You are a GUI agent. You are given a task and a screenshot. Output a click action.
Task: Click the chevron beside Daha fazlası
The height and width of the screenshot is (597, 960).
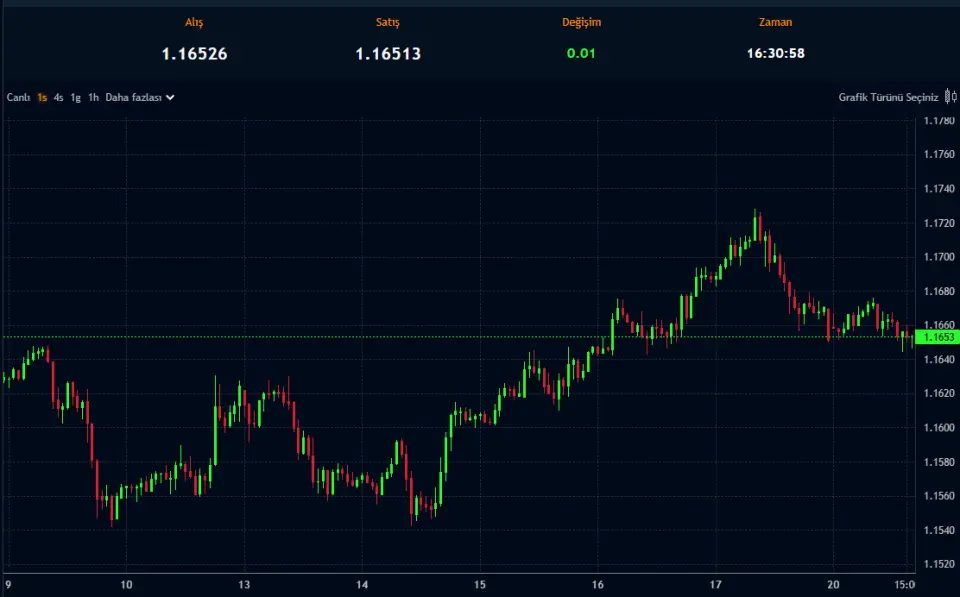pos(170,97)
